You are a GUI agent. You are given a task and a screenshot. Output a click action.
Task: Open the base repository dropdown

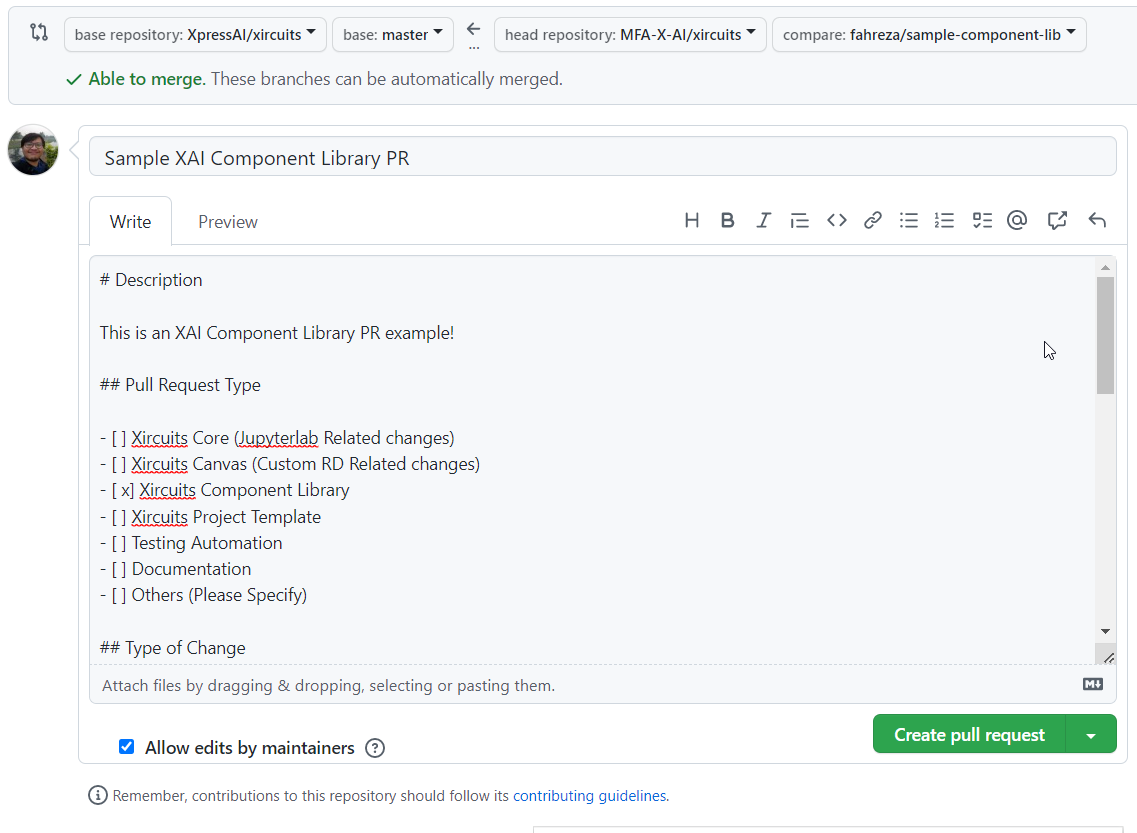click(x=195, y=35)
